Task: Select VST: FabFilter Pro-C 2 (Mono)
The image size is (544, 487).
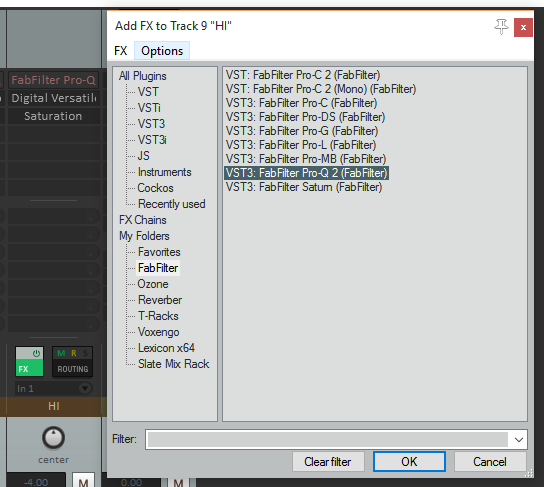Action: point(321,89)
